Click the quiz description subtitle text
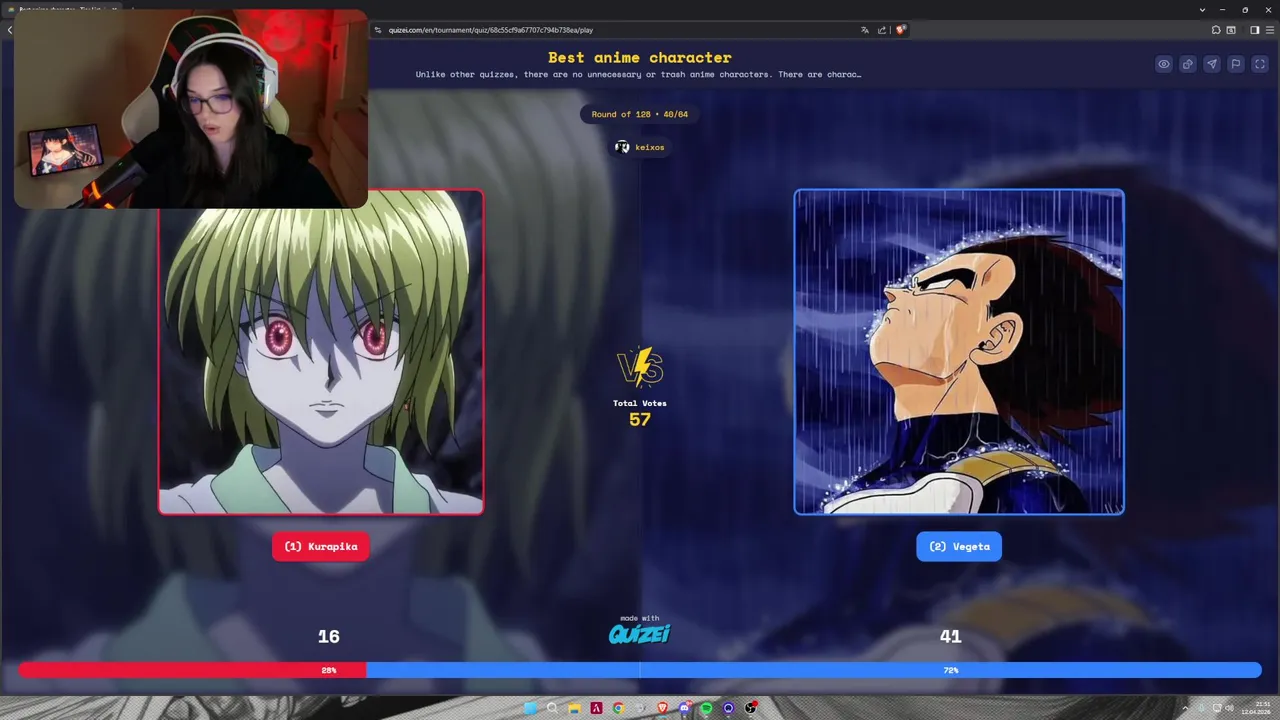This screenshot has width=1280, height=720. (639, 74)
